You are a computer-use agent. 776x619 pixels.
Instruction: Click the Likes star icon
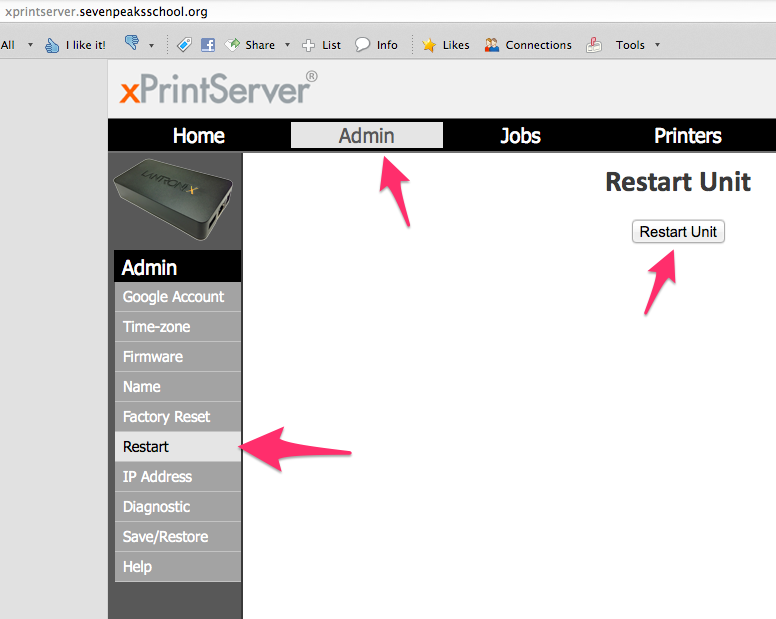pos(429,45)
